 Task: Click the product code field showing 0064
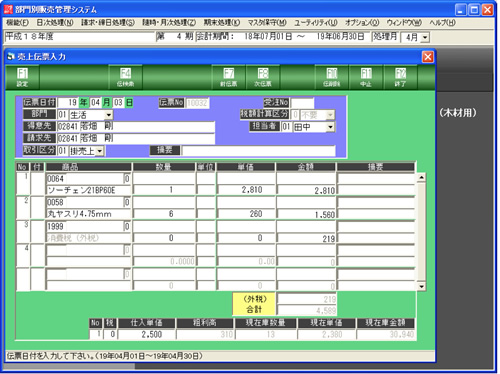85,179
